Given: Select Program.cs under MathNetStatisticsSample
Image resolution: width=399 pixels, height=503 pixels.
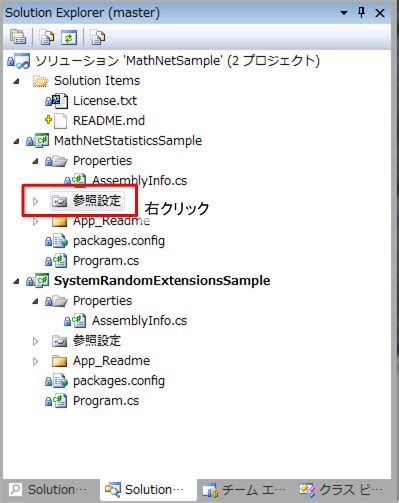Looking at the screenshot, I should (106, 261).
